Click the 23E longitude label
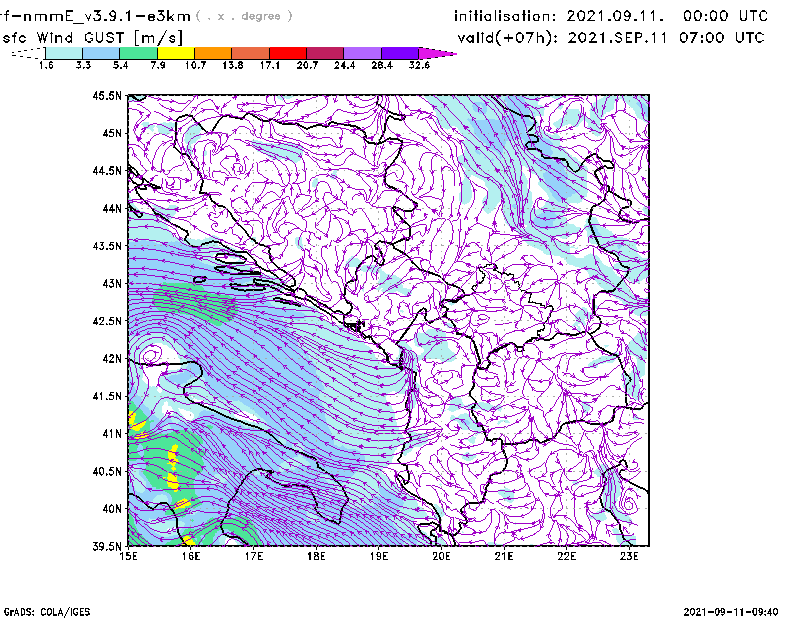Viewport: 800px width, 618px height. tap(629, 556)
